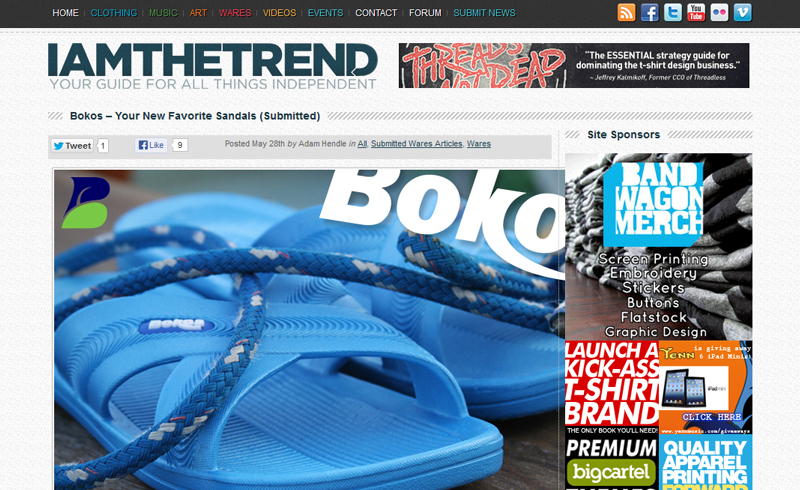Go to the MUSIC section

(x=163, y=13)
